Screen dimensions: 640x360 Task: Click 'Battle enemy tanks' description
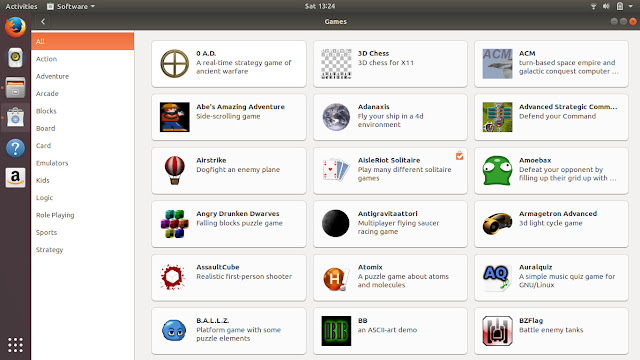[551, 330]
